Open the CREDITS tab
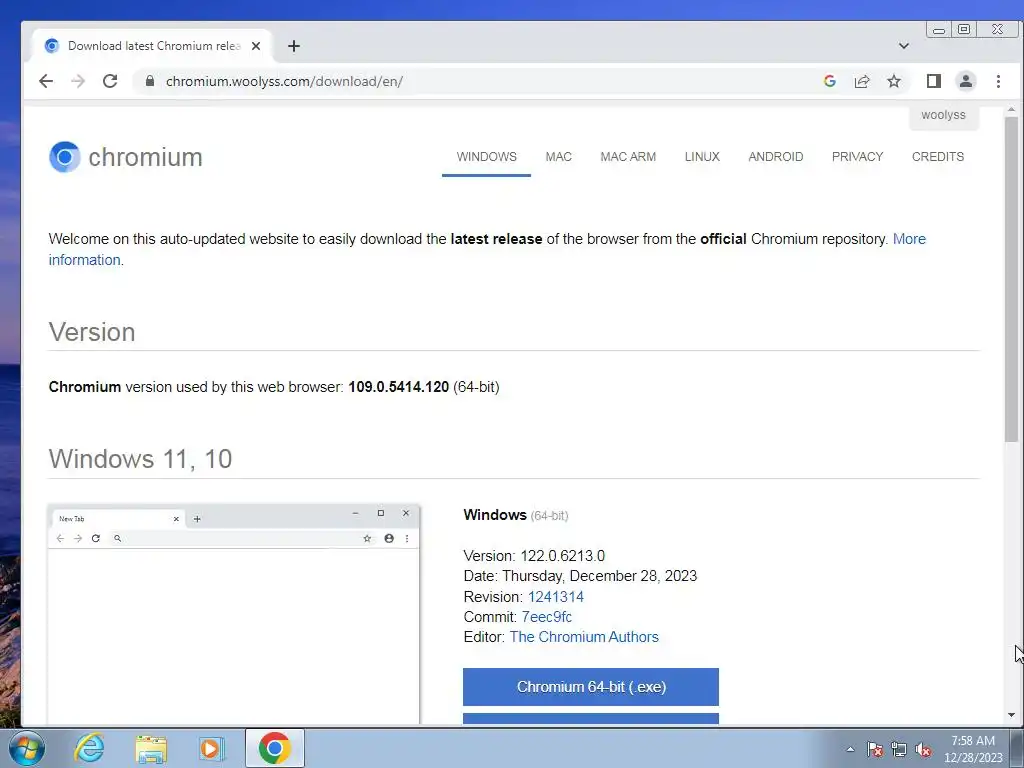Screen dimensions: 1024x768 point(938,157)
